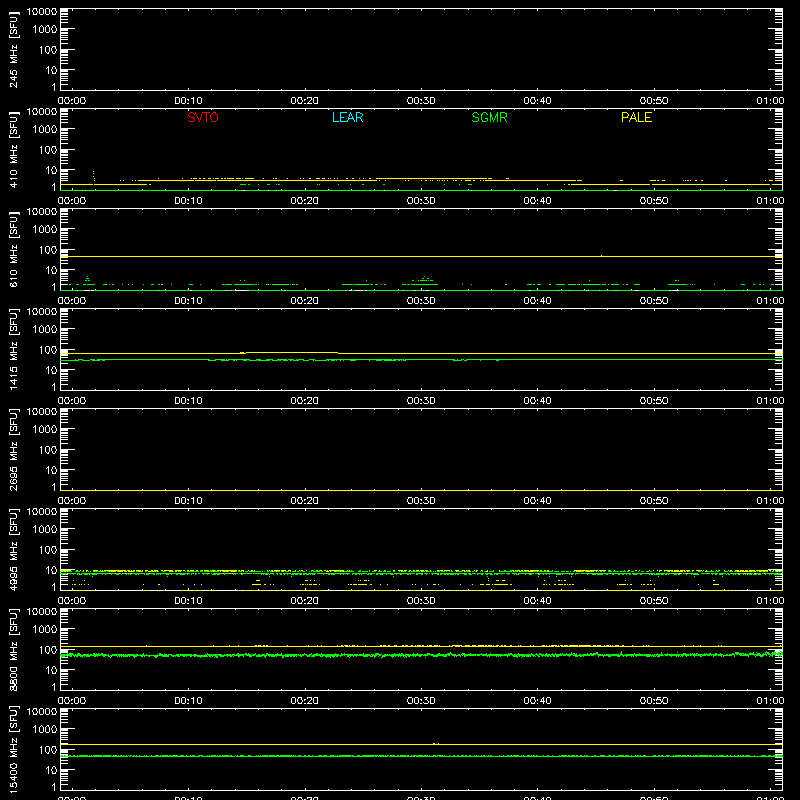Select the 1415 MHz [SFU] axis title
The image size is (800, 800).
point(13,349)
